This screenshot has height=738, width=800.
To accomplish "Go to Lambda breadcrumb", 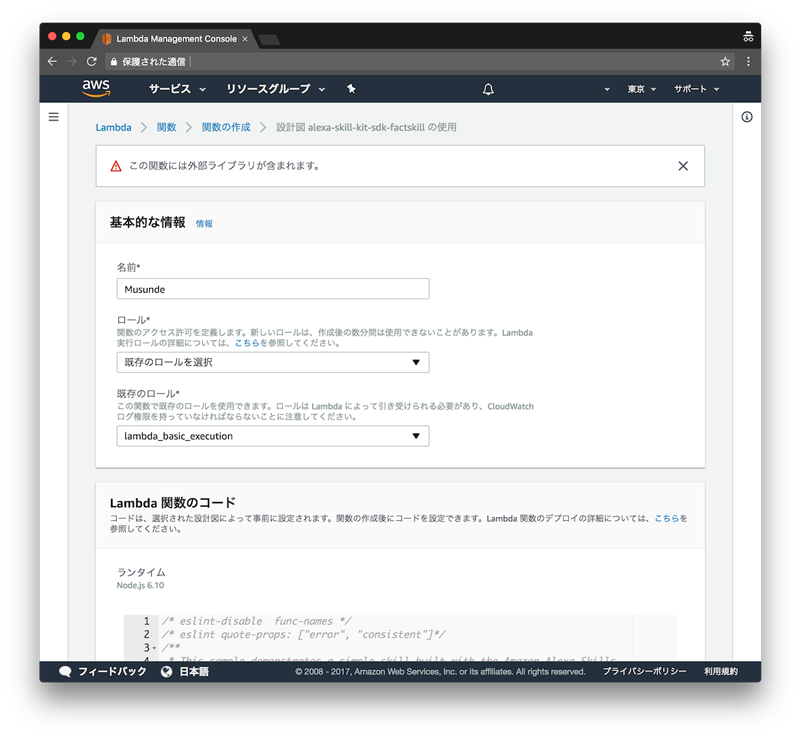I will point(113,127).
